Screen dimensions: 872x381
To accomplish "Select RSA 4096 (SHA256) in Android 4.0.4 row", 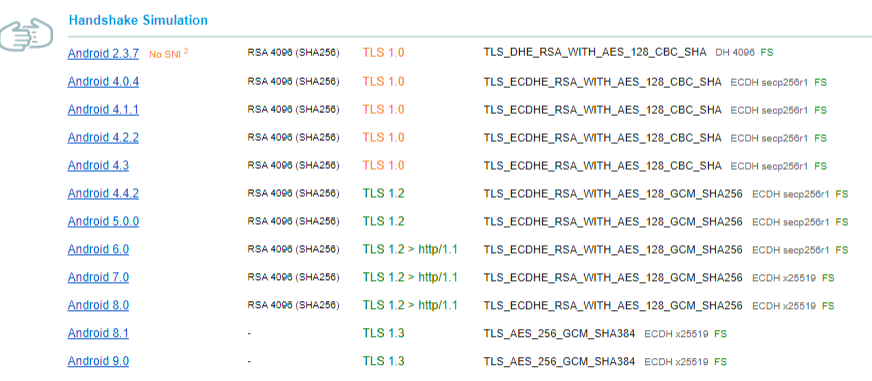I will click(293, 81).
